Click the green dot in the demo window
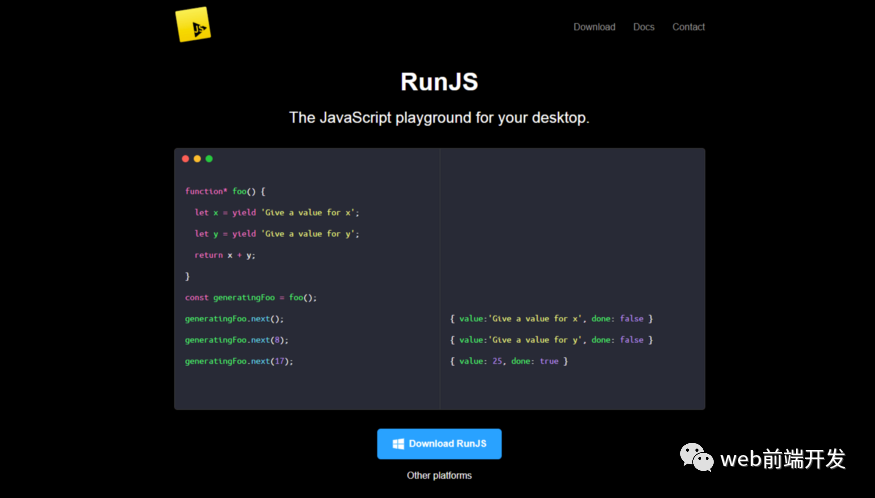 click(209, 159)
